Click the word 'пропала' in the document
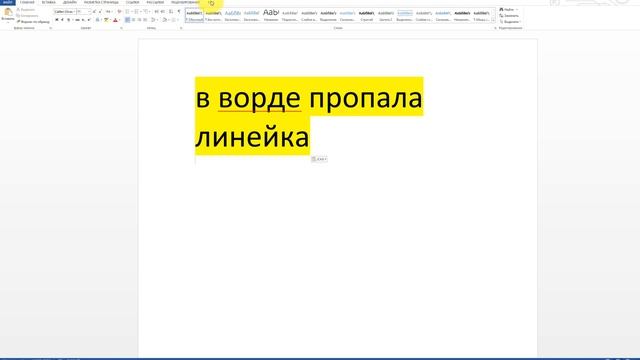 pos(366,100)
